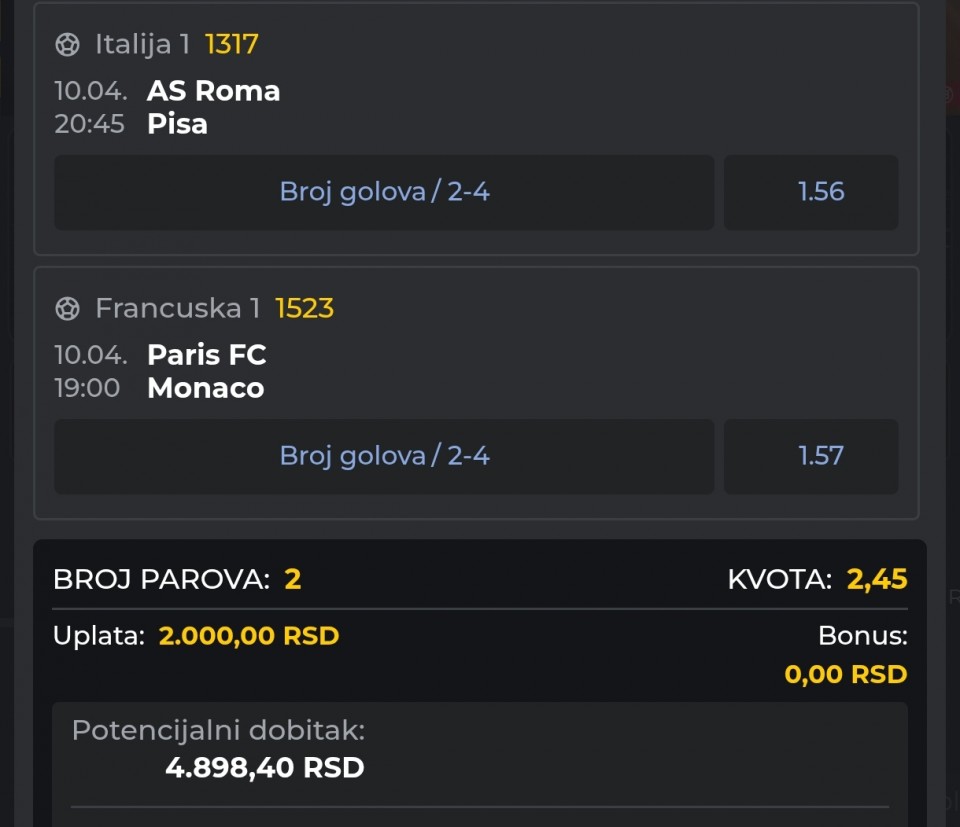Viewport: 960px width, 827px height.
Task: Click the soccer ball icon beside Italija 1
Action: pyautogui.click(x=67, y=45)
